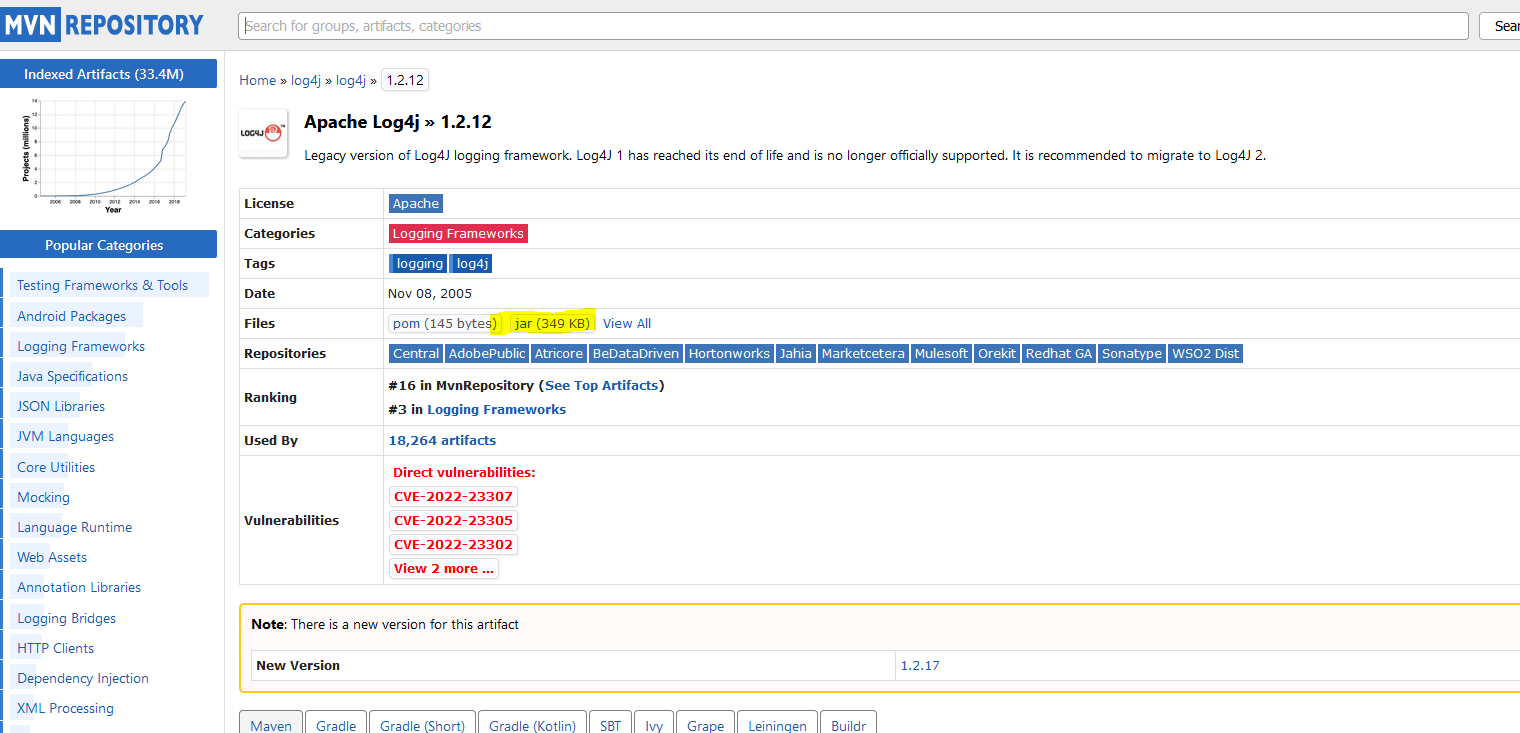The height and width of the screenshot is (733, 1520).
Task: Open the Marketcetera repository badge
Action: pyautogui.click(x=863, y=353)
